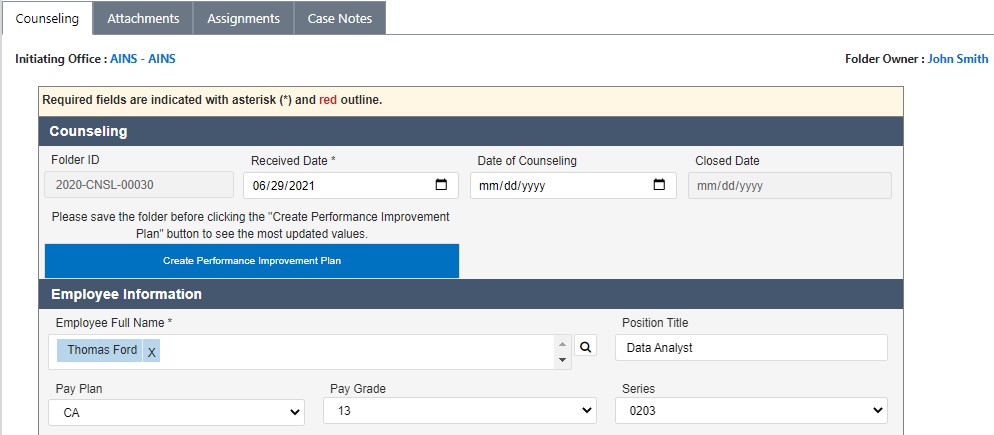This screenshot has height=435, width=994.
Task: Click the Counseling section header bar
Action: click(471, 131)
